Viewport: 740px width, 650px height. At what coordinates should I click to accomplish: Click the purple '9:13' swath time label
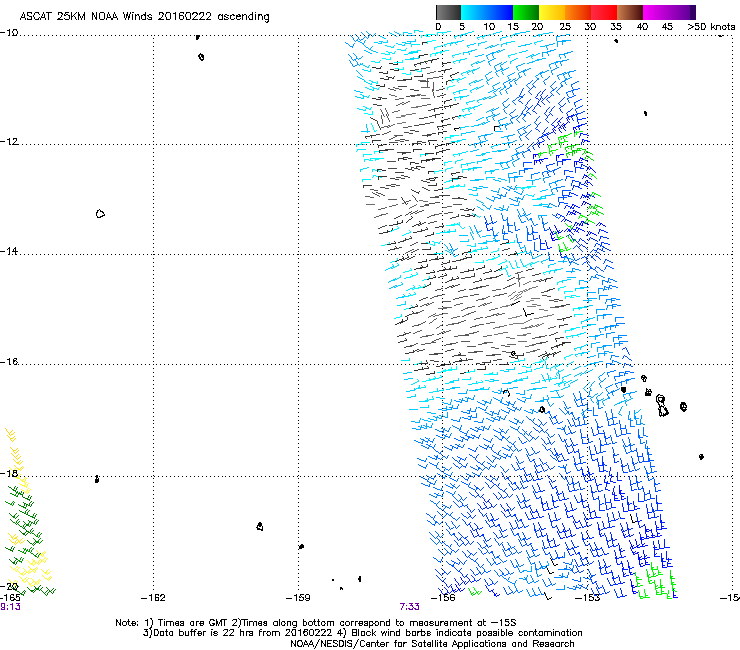tap(10, 607)
